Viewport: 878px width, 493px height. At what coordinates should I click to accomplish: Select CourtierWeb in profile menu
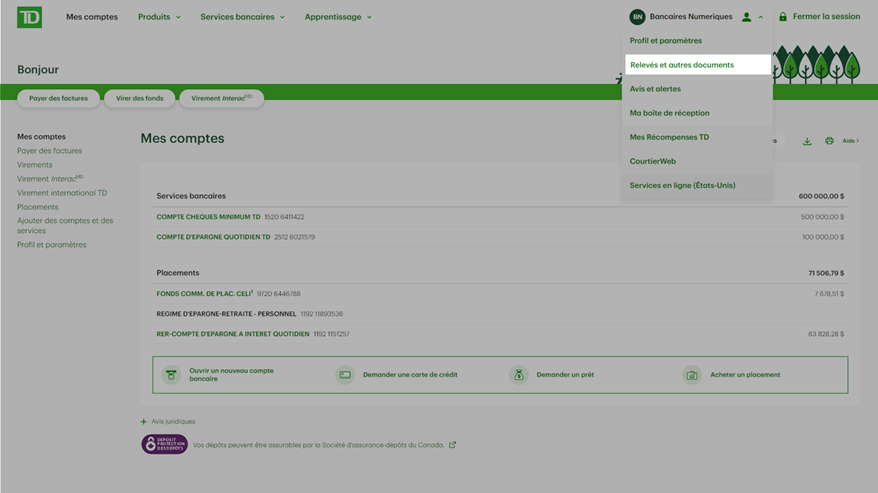[x=652, y=161]
